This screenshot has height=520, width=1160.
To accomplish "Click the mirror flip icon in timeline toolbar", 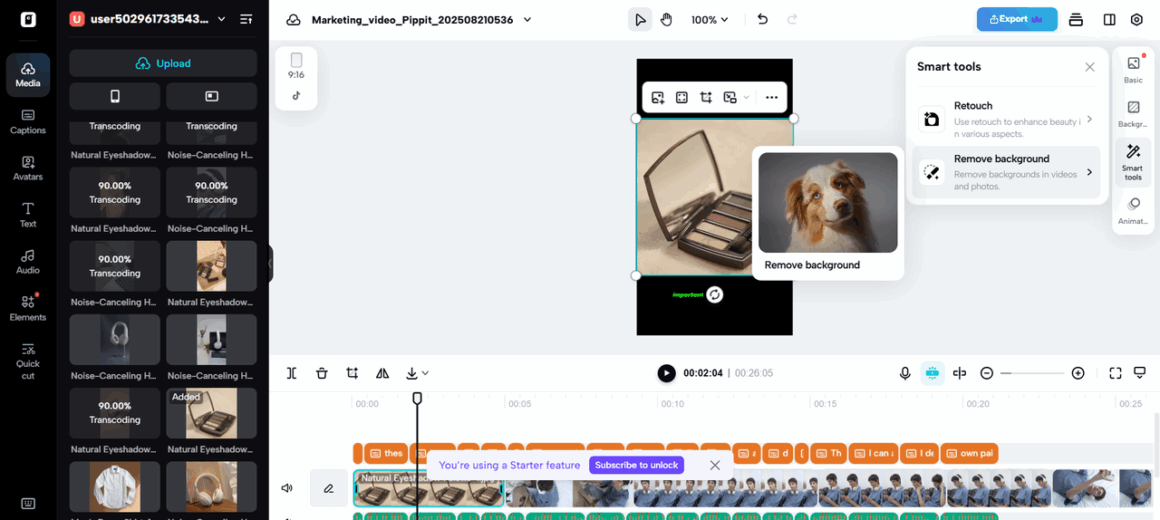I will point(382,373).
